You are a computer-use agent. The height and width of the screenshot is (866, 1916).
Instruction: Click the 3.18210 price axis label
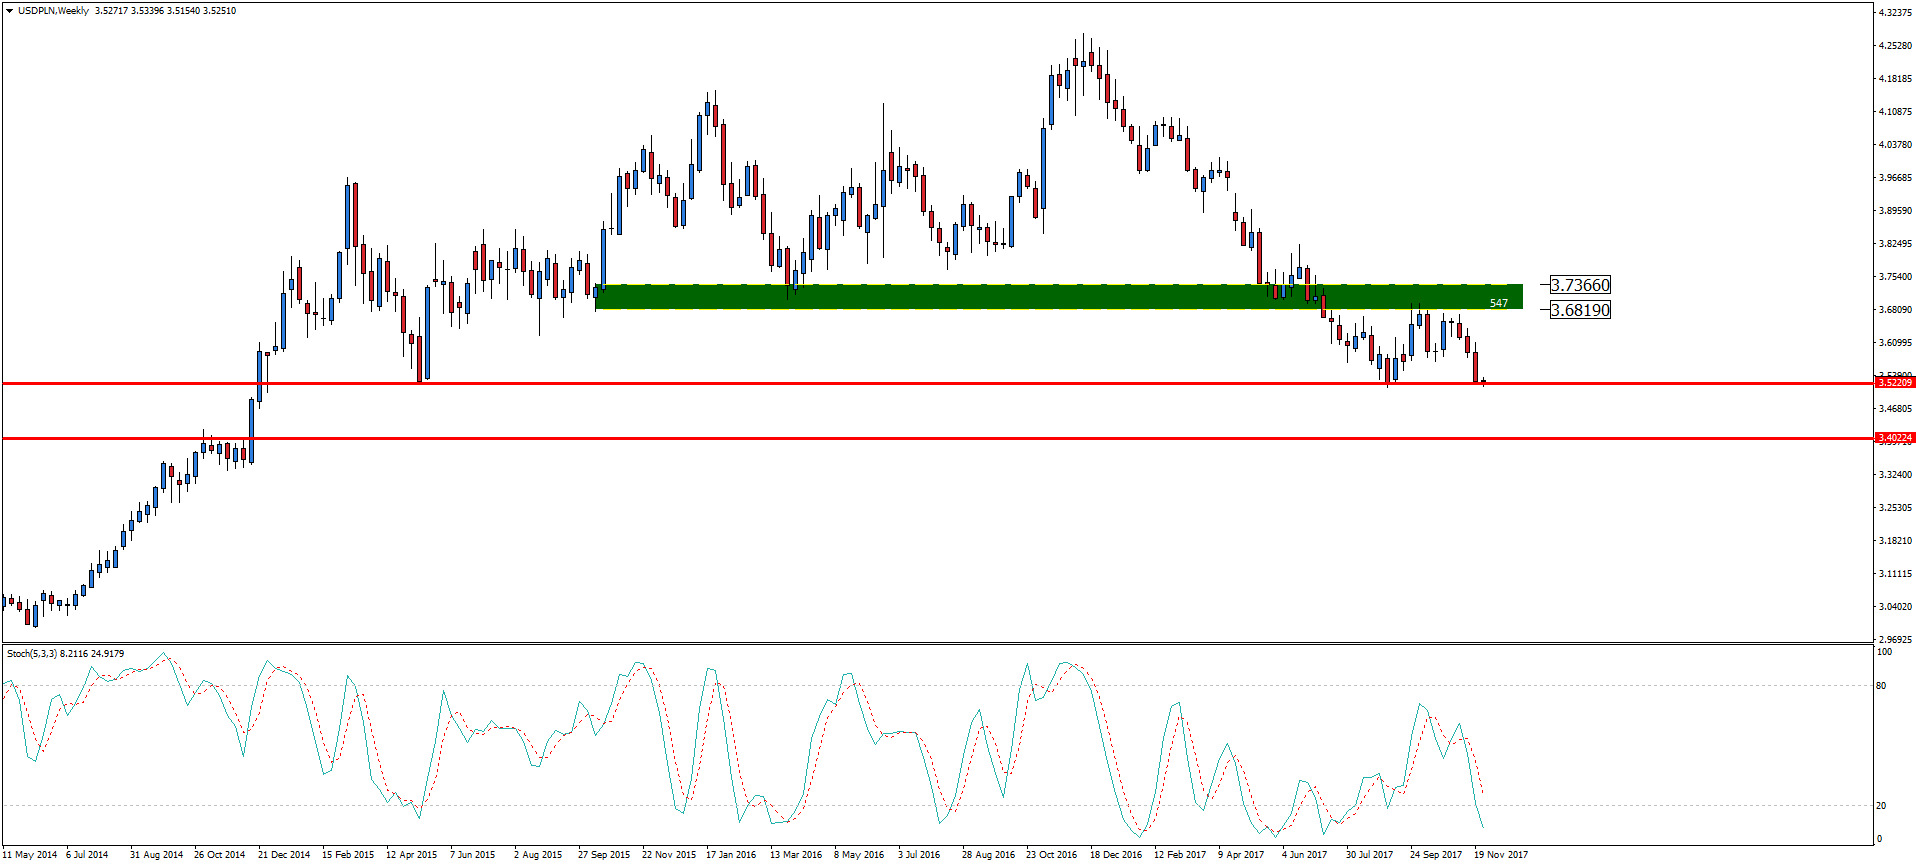1895,541
